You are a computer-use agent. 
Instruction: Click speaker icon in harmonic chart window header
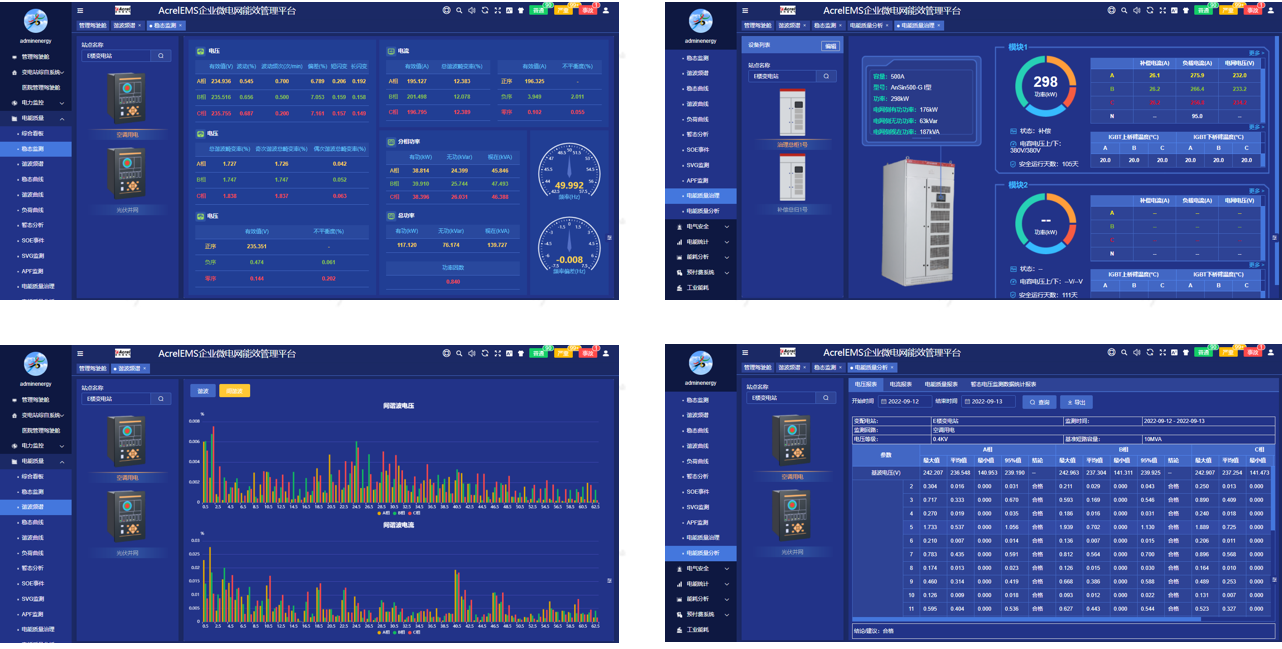(472, 353)
